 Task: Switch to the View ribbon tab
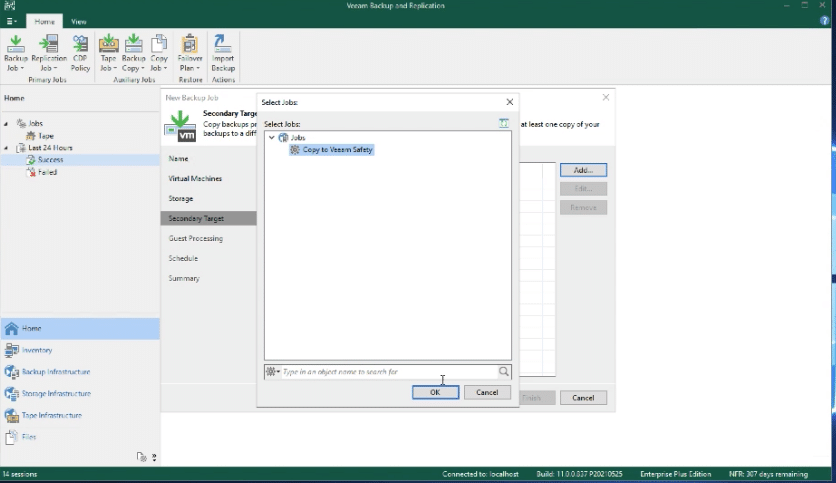78,21
